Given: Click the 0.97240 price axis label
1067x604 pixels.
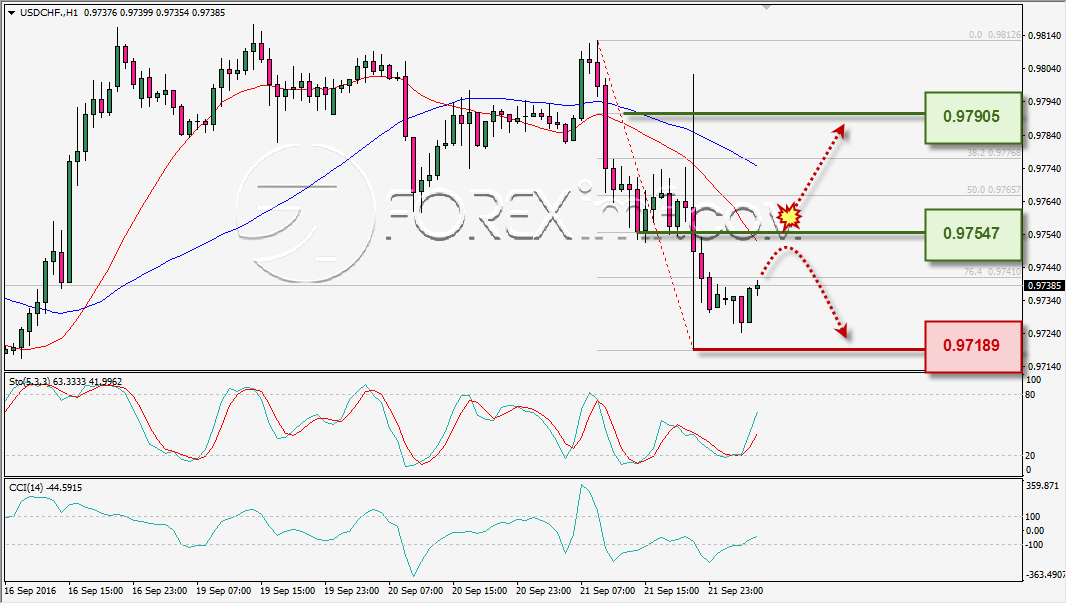Looking at the screenshot, I should pos(1045,334).
